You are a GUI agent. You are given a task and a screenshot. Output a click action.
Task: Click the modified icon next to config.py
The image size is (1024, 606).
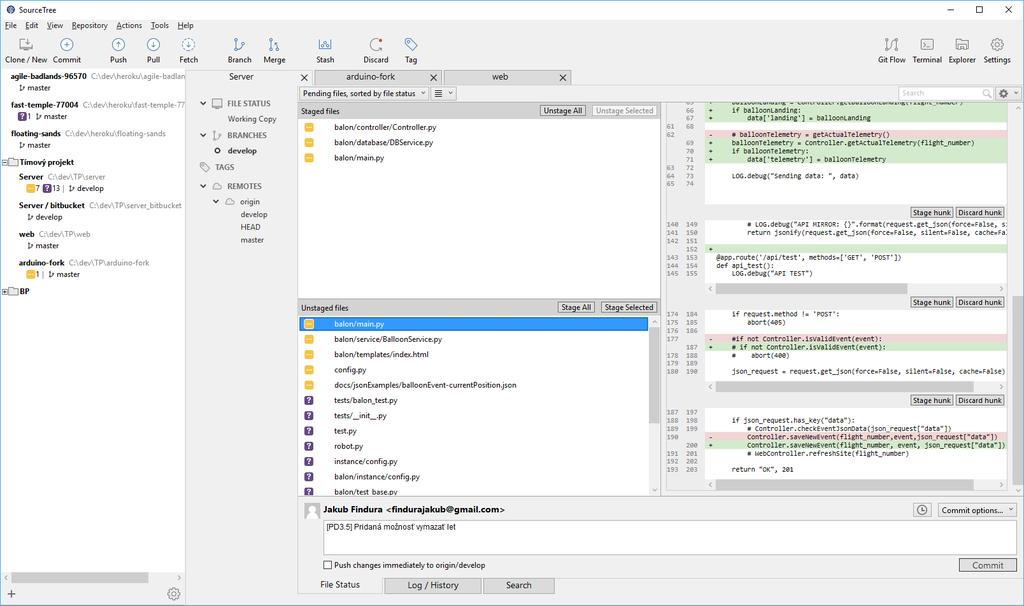[309, 370]
